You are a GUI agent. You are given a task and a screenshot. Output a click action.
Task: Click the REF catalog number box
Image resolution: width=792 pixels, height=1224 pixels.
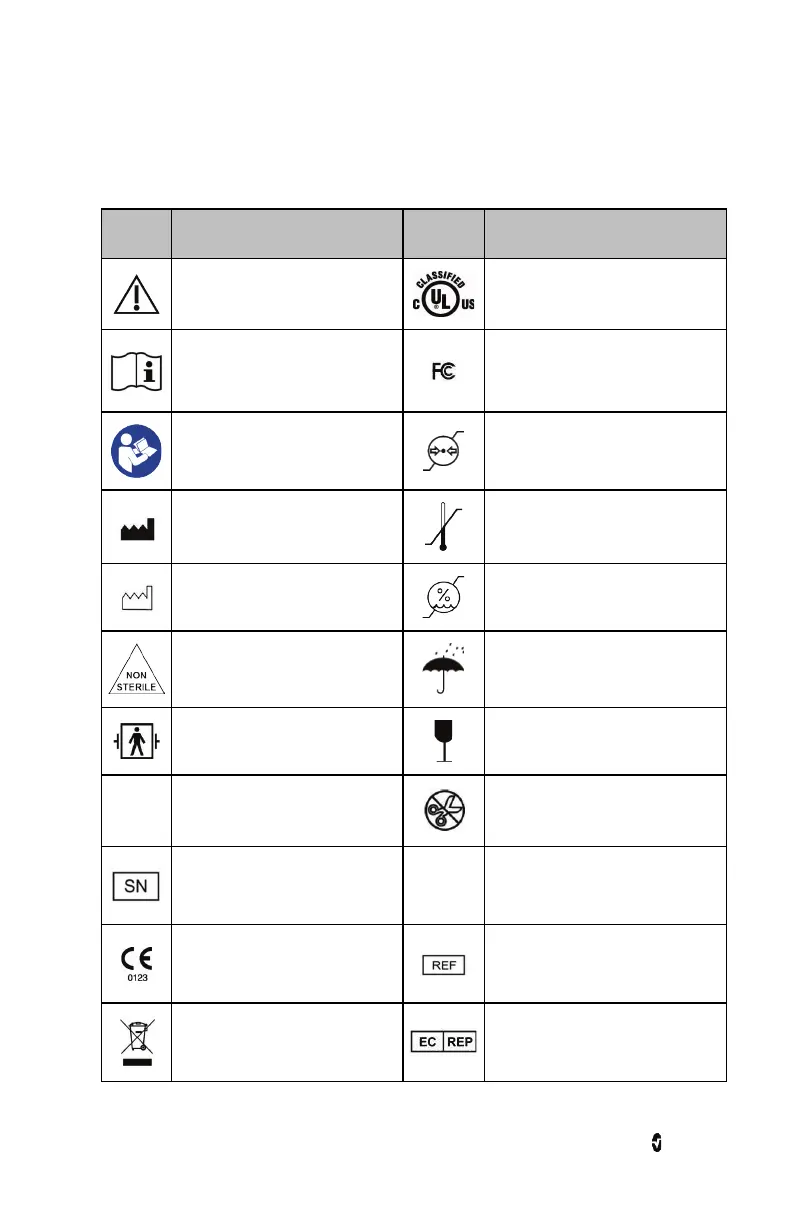443,965
